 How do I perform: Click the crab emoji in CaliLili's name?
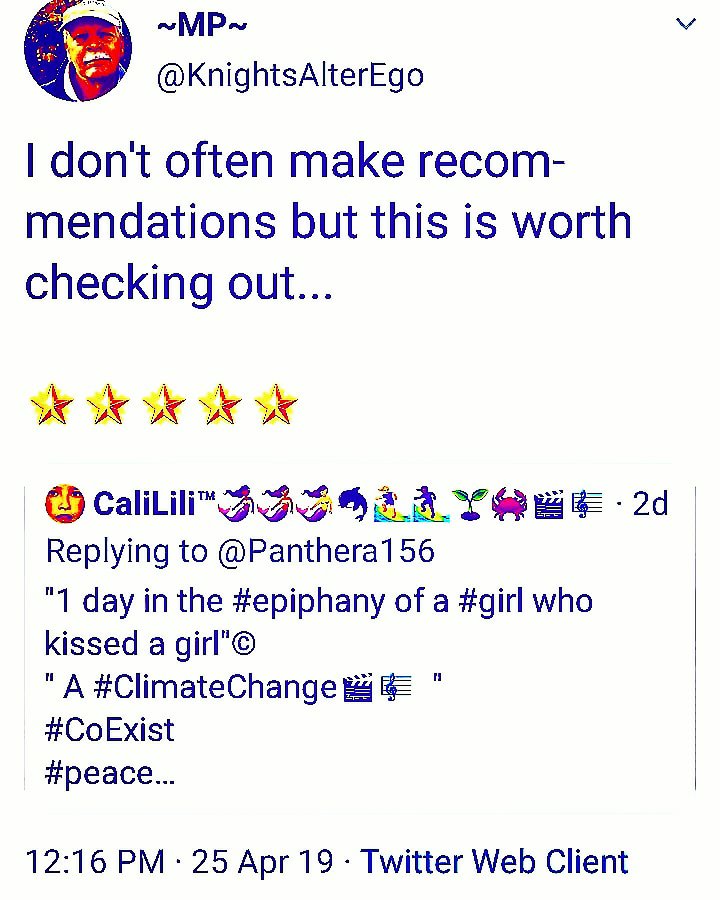(510, 503)
